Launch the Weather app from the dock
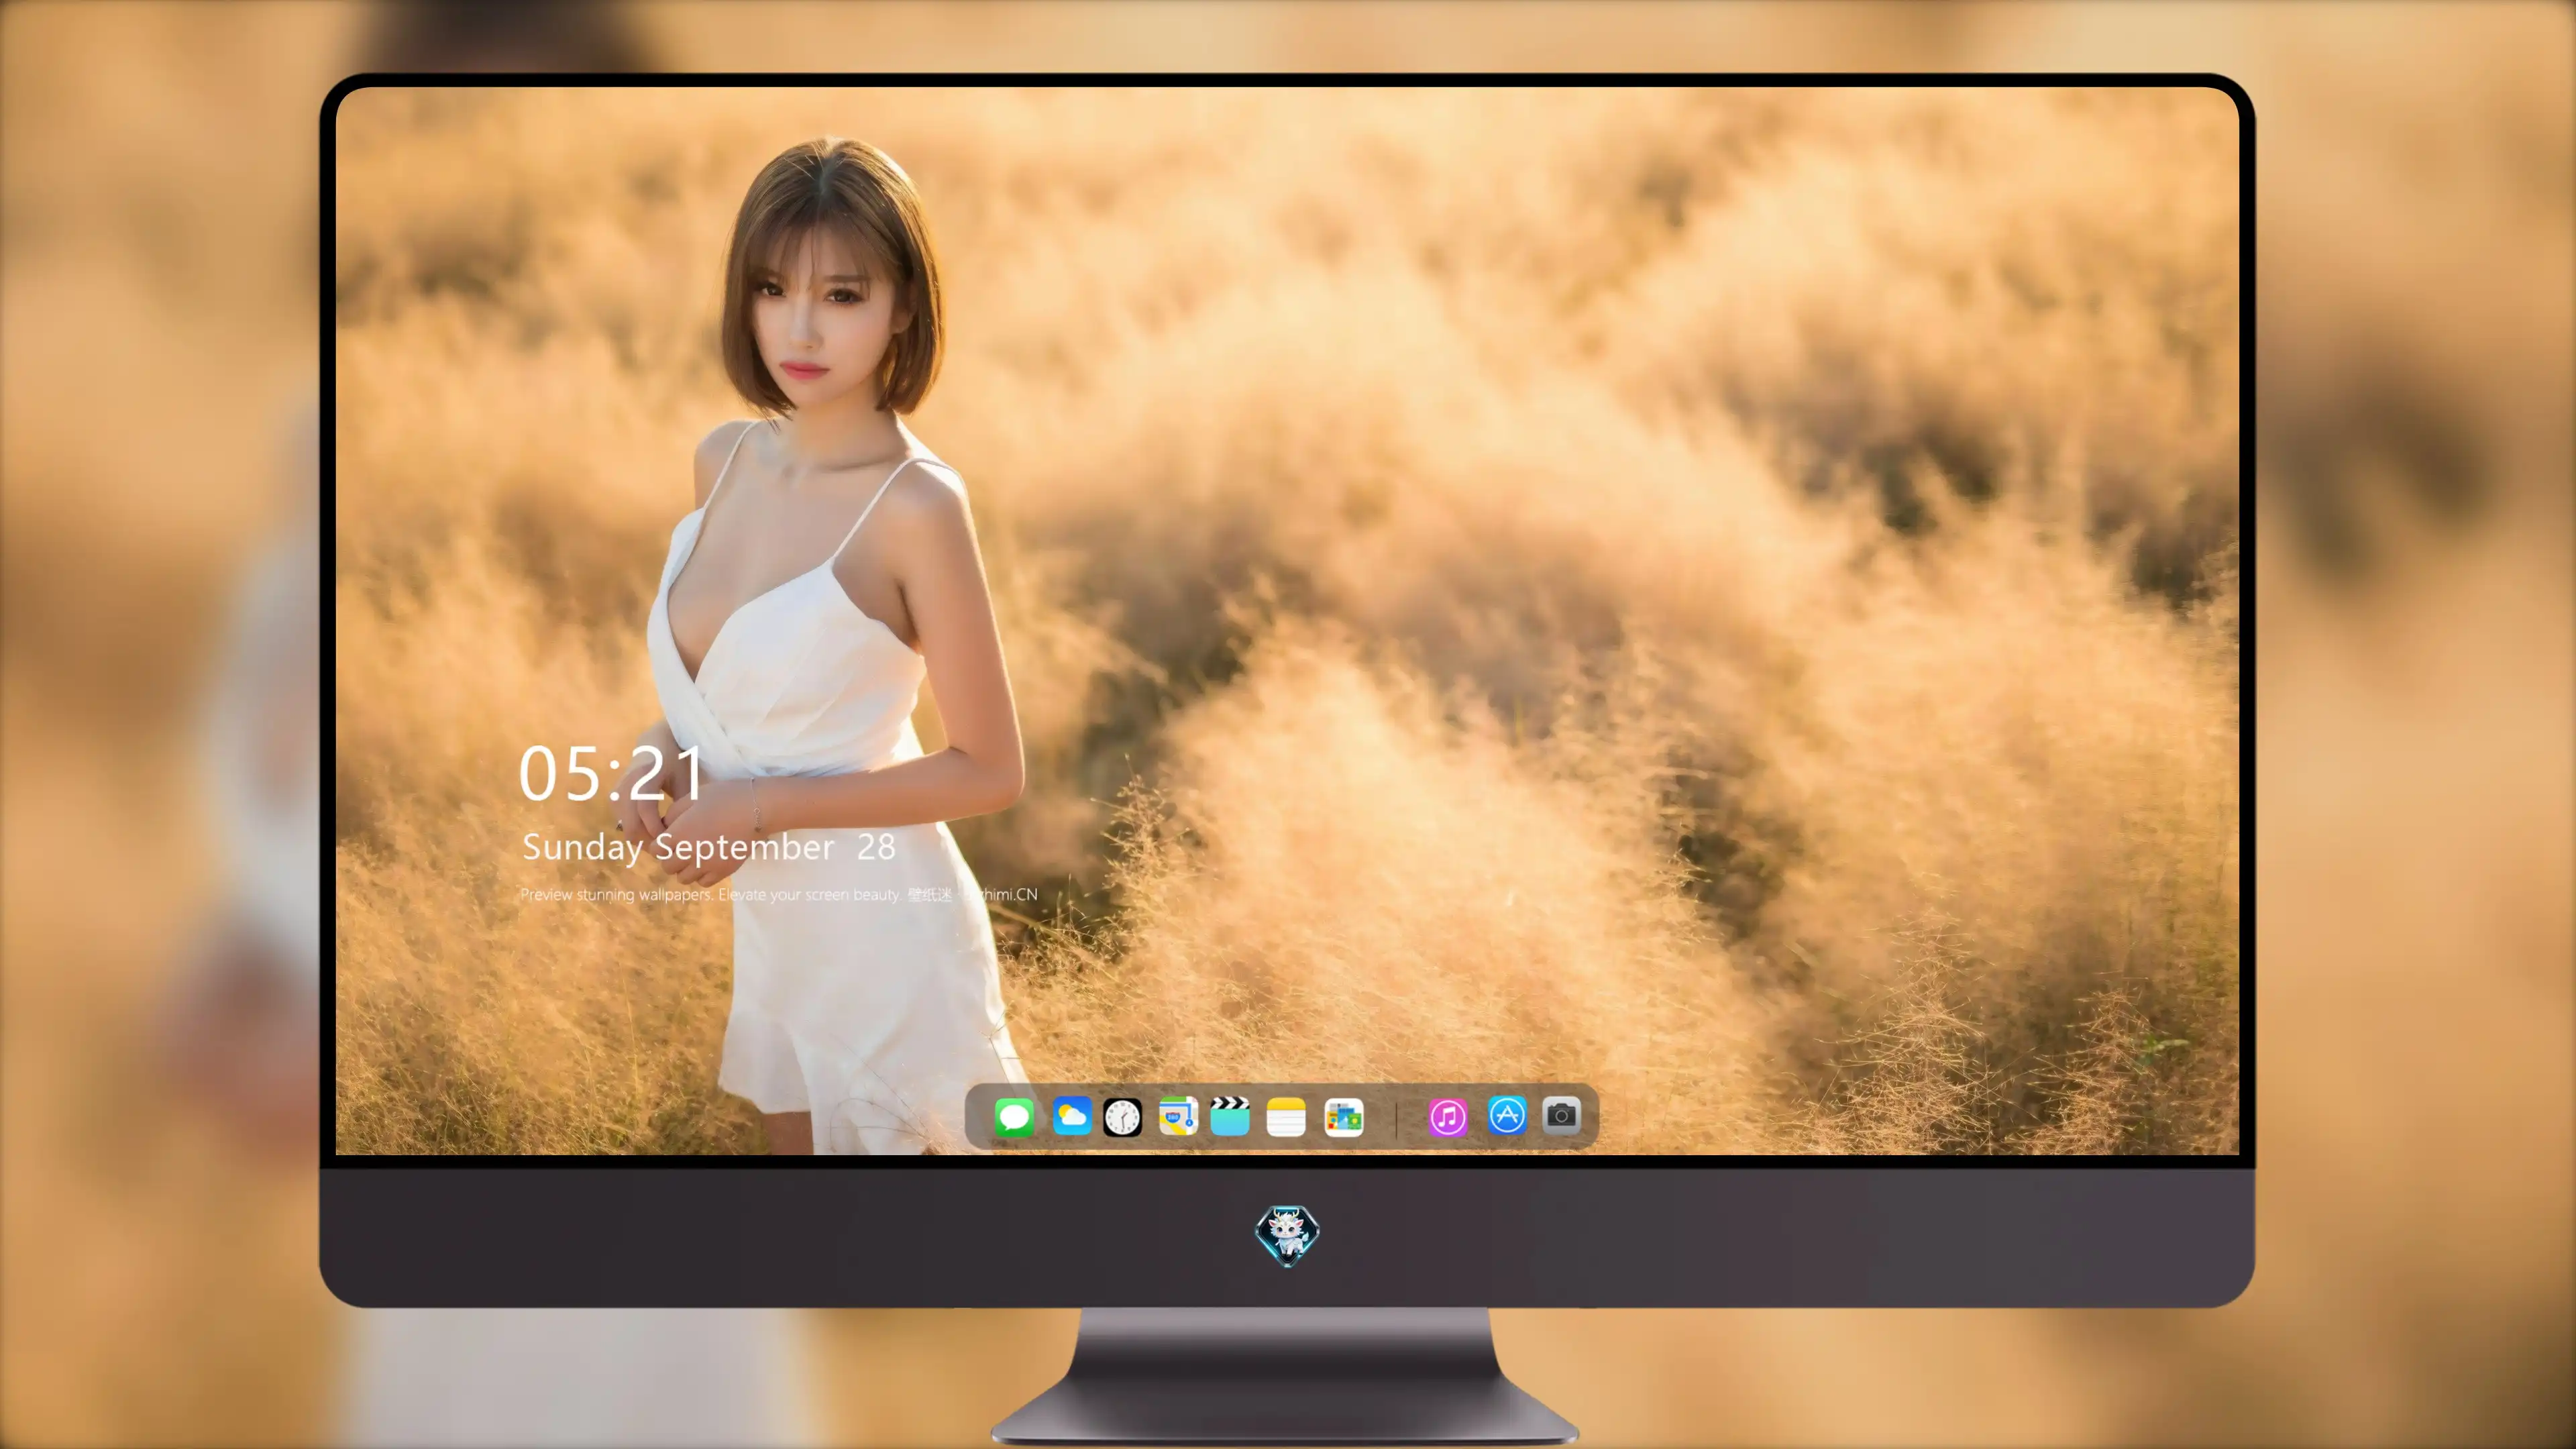Image resolution: width=2576 pixels, height=1449 pixels. click(x=1071, y=1117)
